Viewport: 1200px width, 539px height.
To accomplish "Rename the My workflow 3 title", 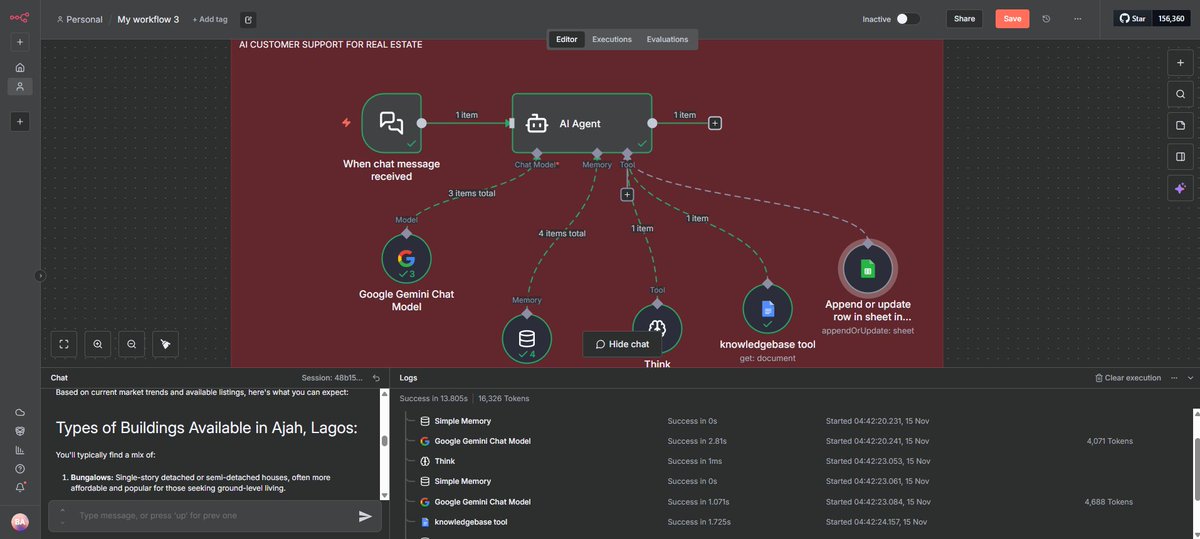I will [148, 19].
